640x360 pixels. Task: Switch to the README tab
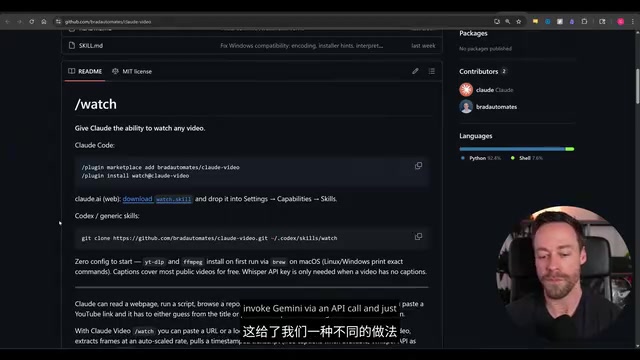85,71
